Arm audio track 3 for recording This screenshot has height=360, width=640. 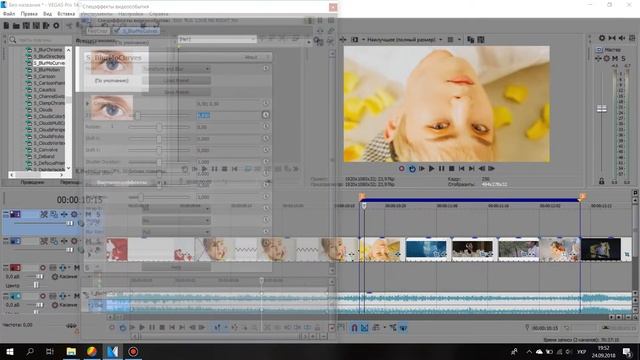point(42,268)
